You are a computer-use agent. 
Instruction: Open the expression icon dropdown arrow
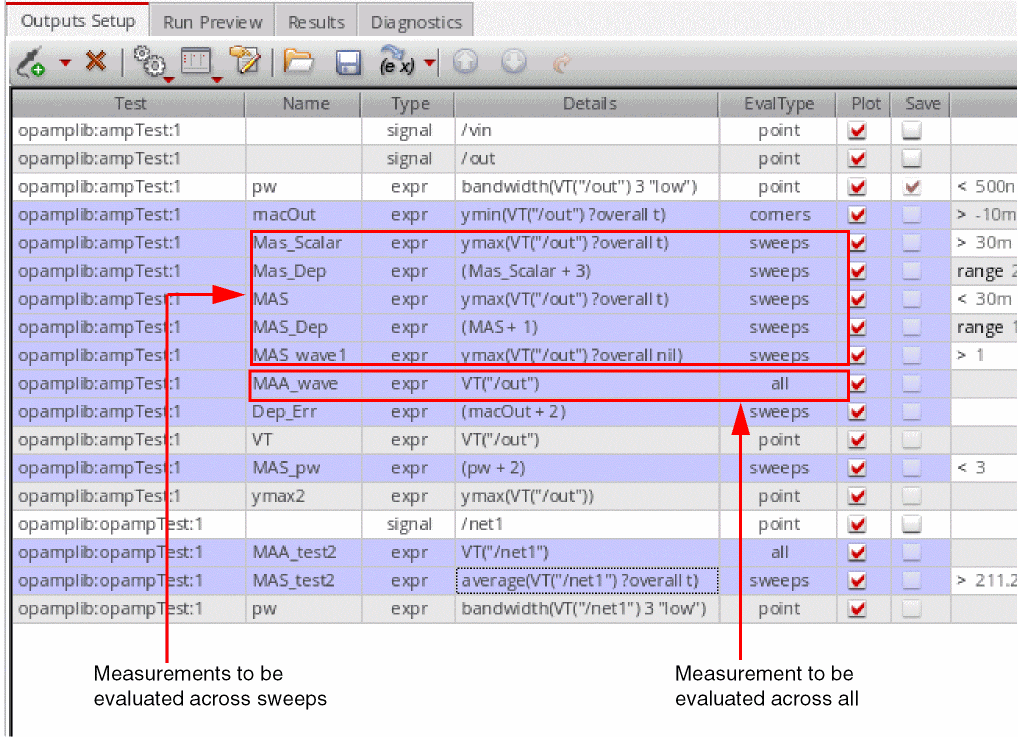tap(430, 63)
